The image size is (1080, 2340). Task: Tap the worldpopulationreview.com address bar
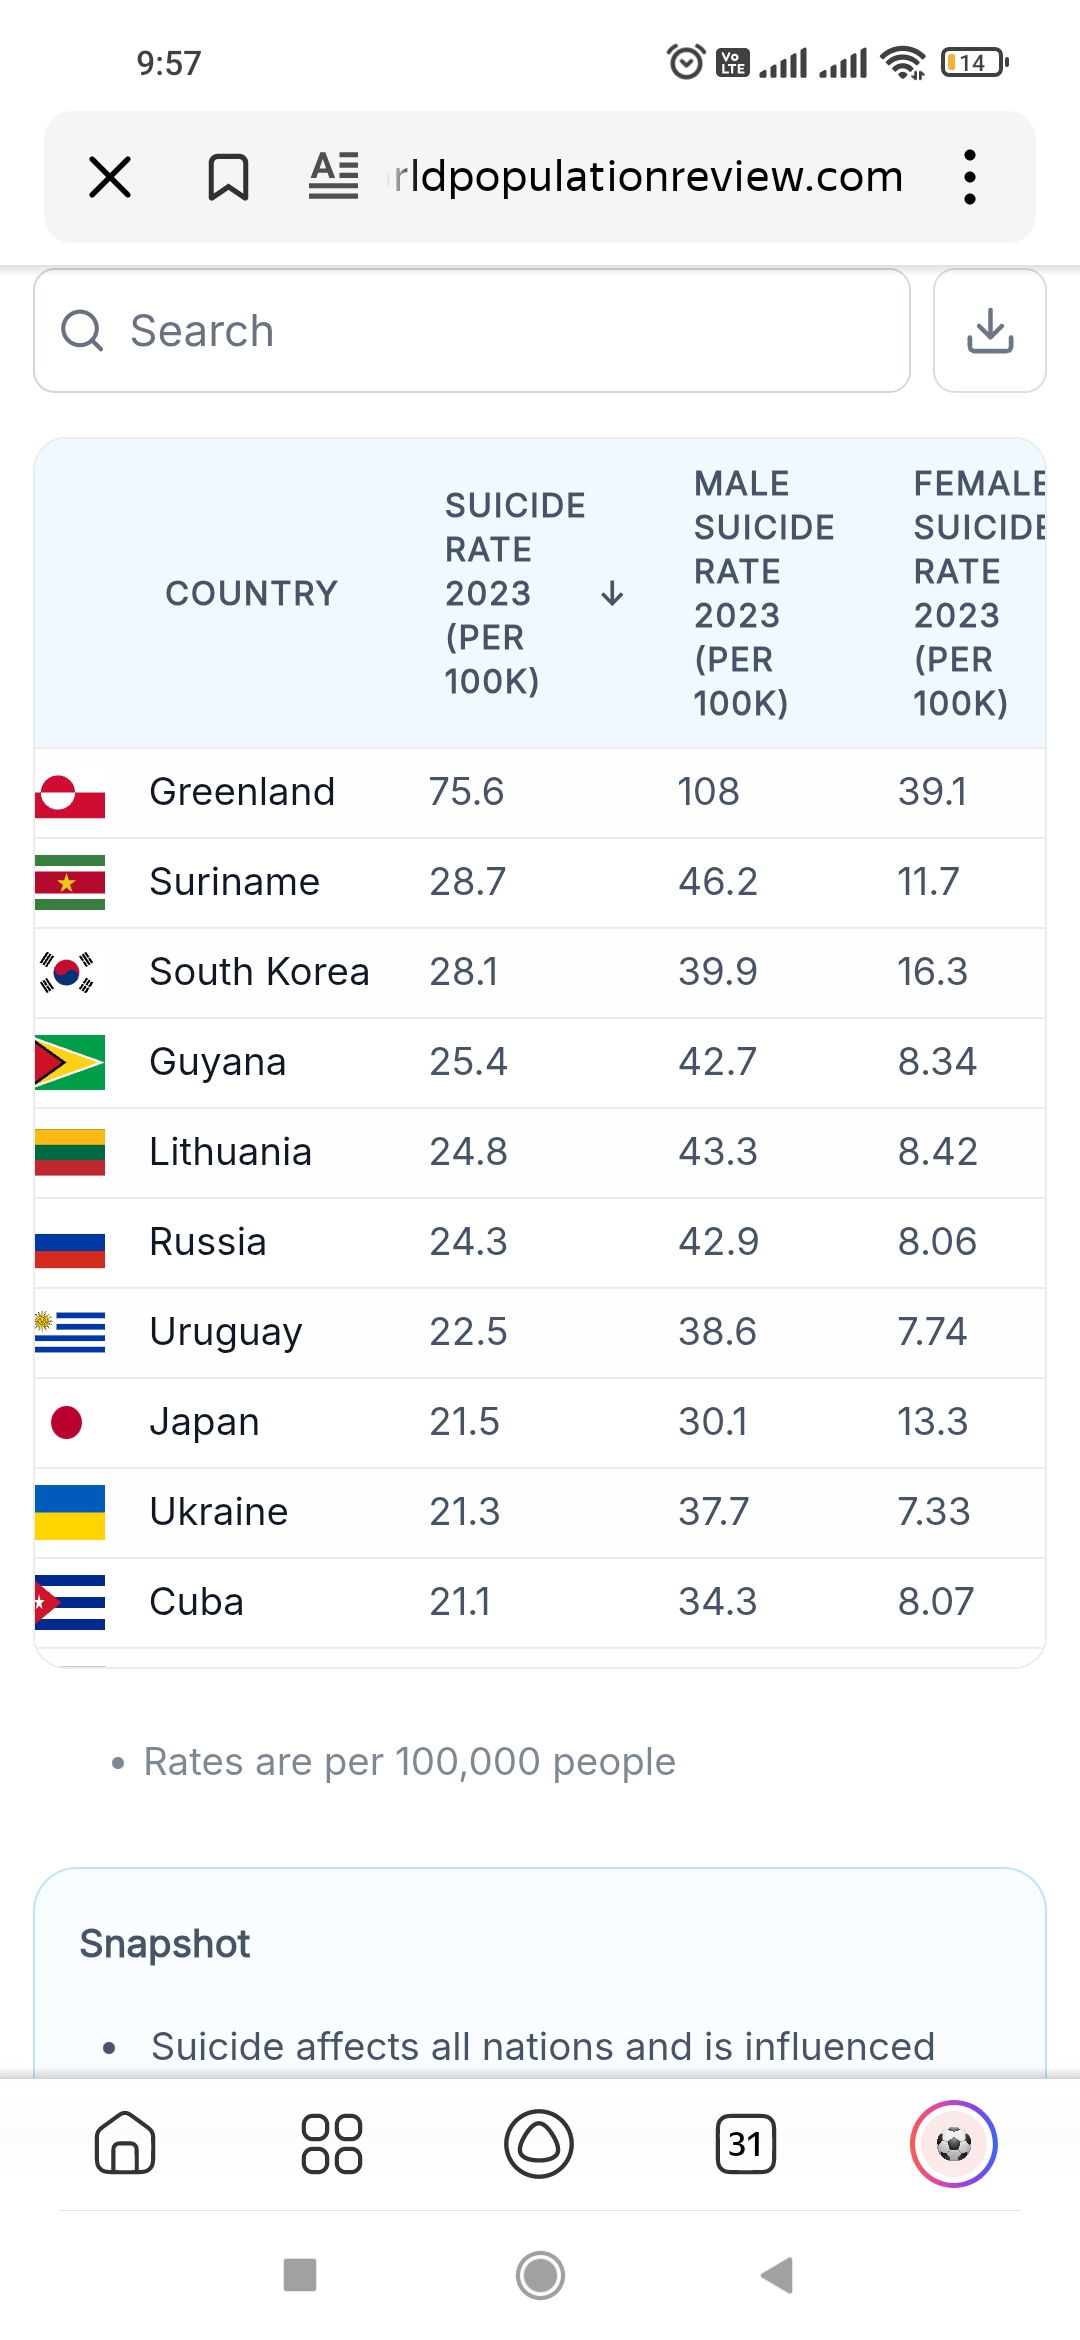[648, 177]
